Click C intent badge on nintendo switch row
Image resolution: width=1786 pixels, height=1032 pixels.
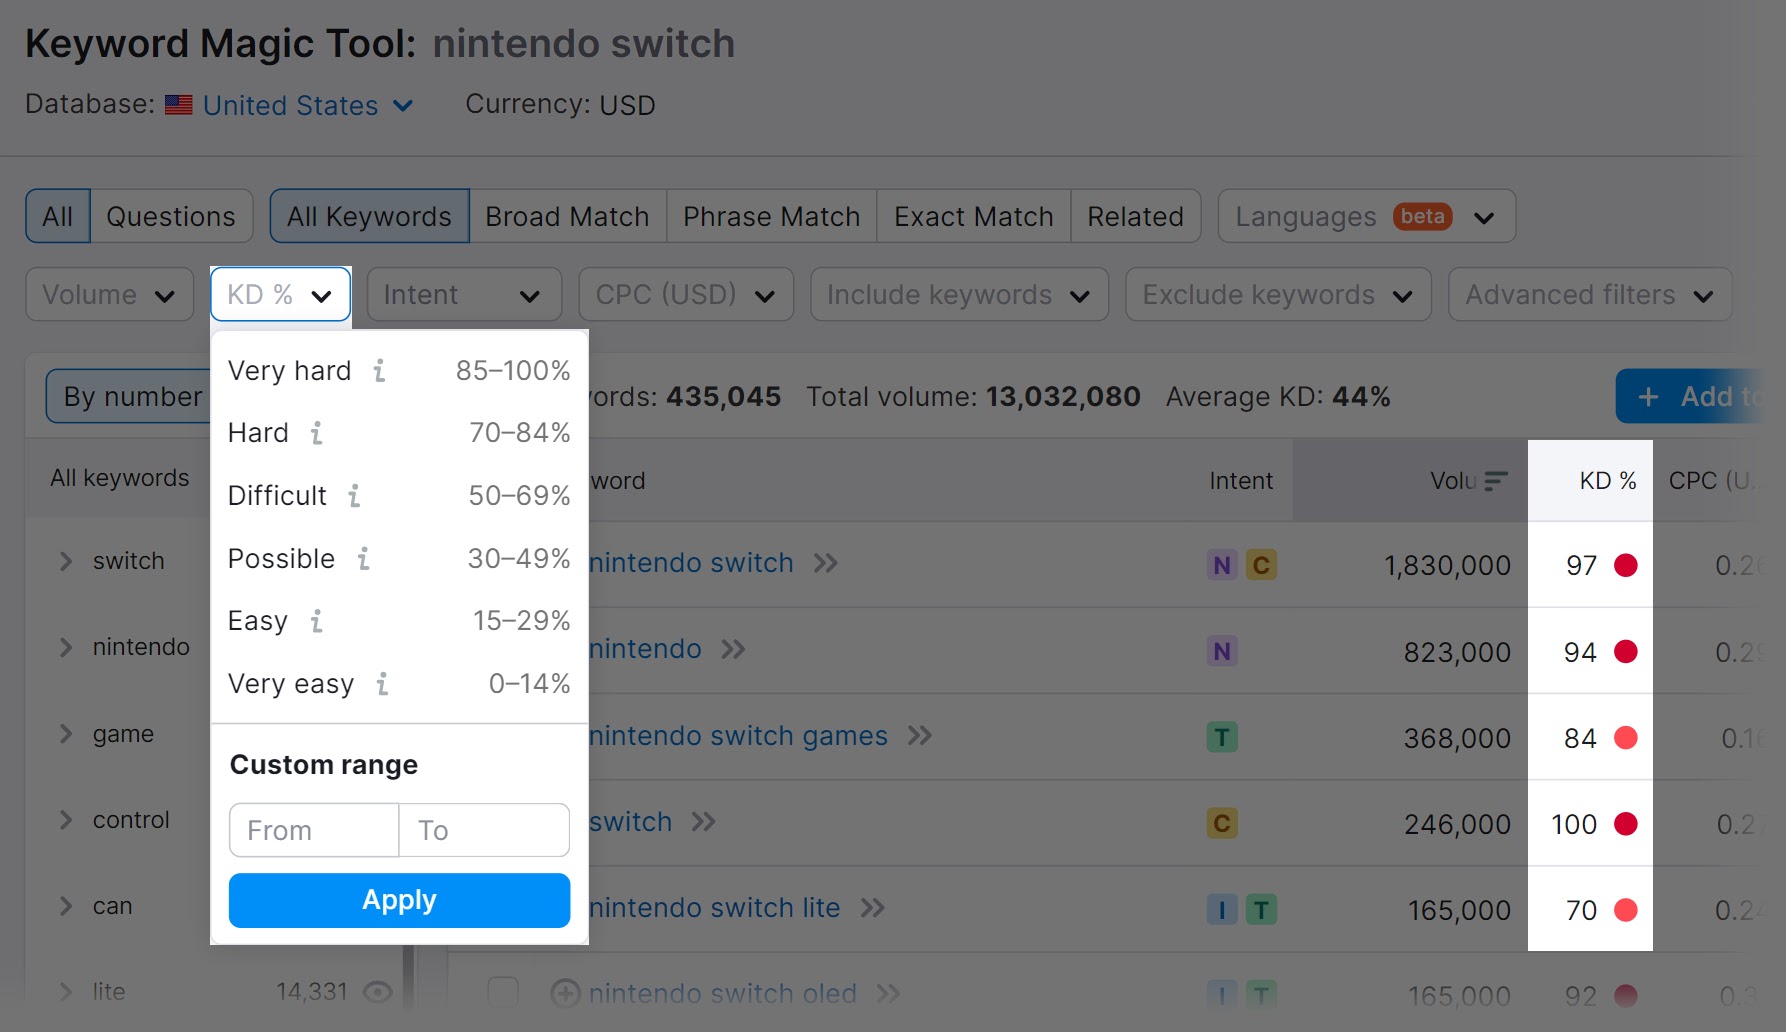[x=1261, y=565]
